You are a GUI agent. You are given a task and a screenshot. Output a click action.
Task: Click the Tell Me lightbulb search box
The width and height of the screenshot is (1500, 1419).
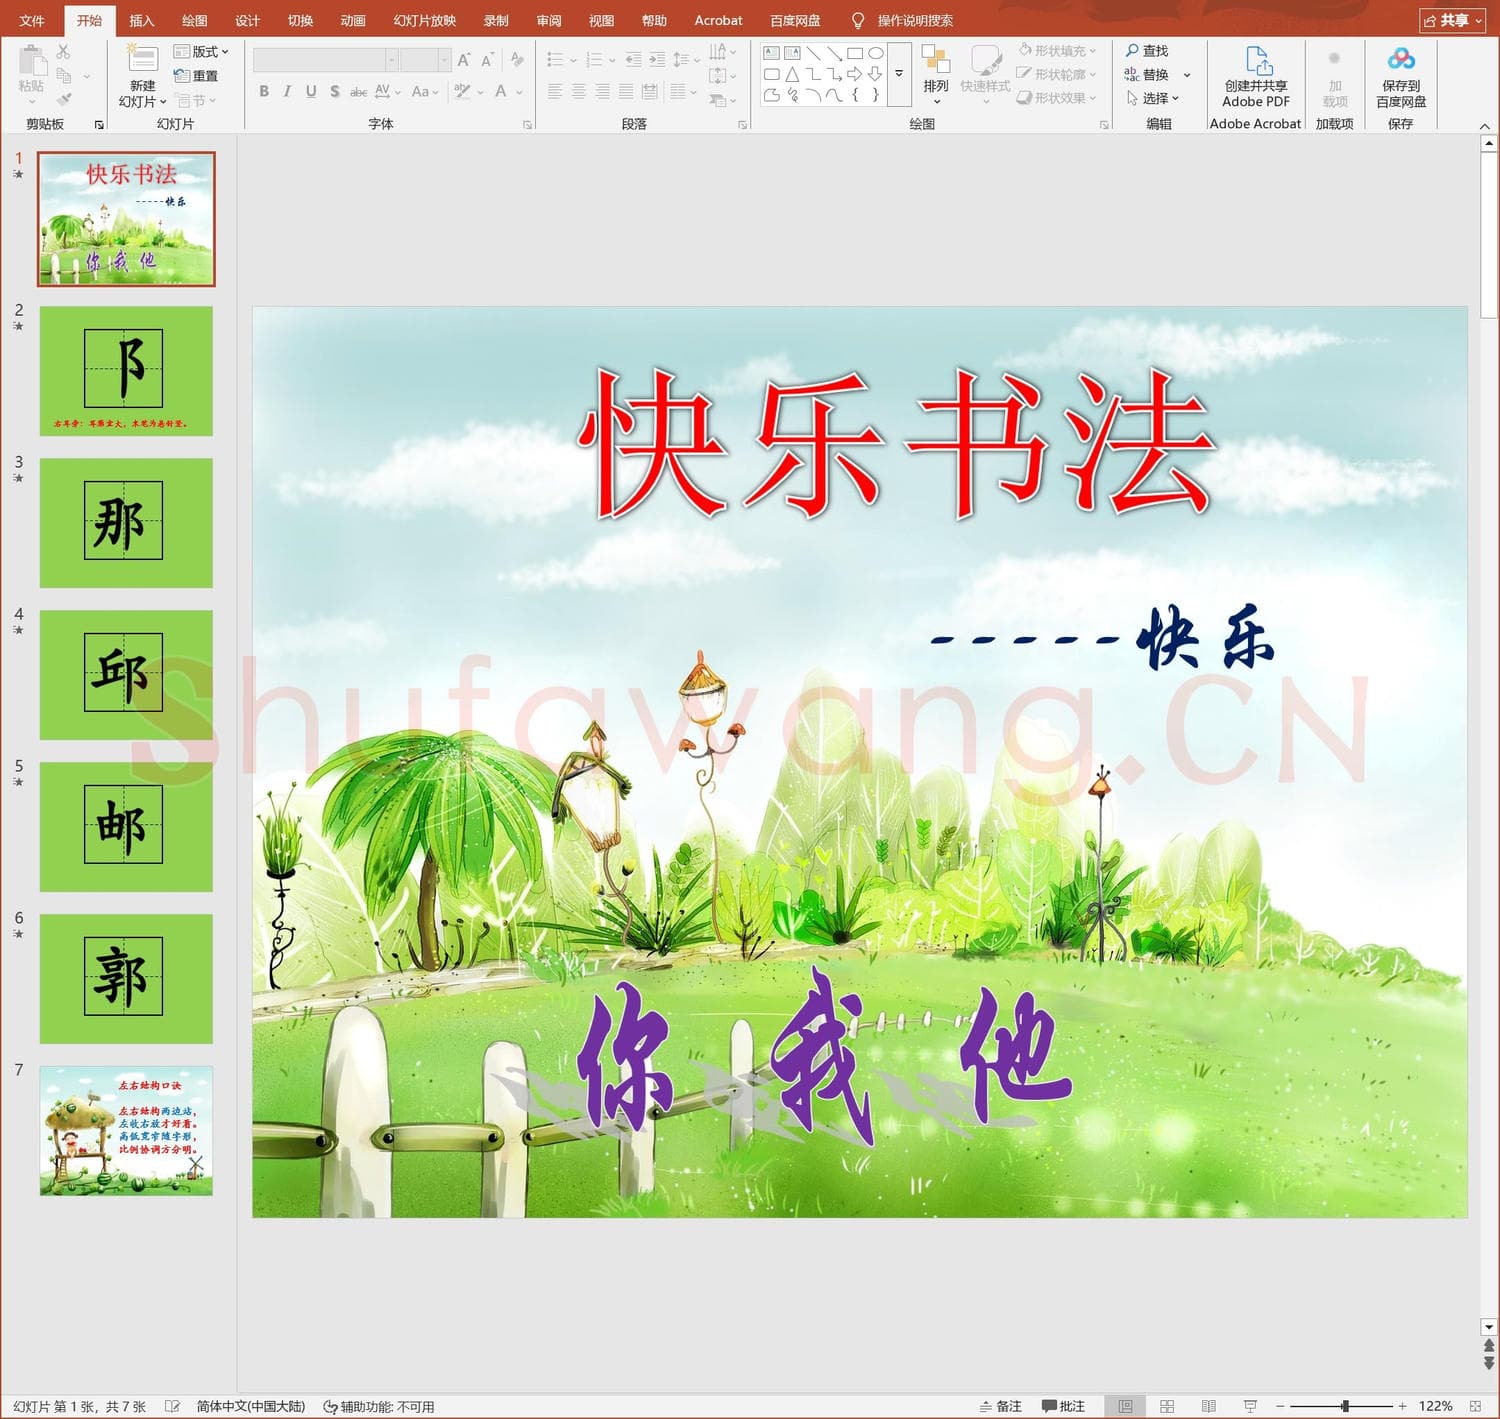[x=902, y=20]
